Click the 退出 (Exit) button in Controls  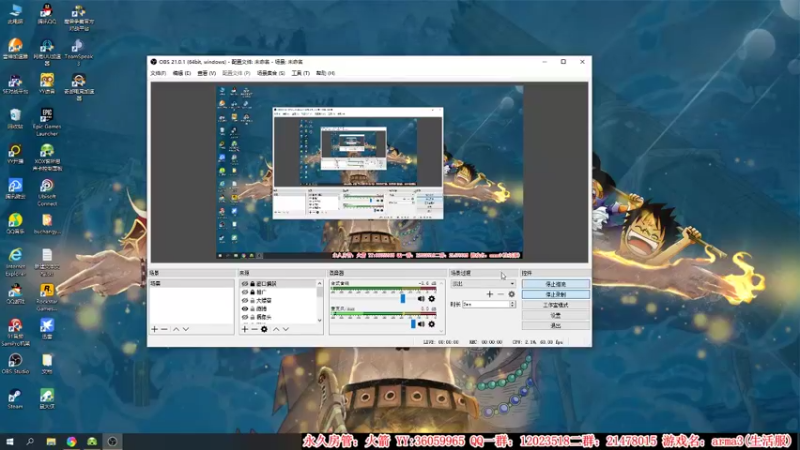coord(556,326)
